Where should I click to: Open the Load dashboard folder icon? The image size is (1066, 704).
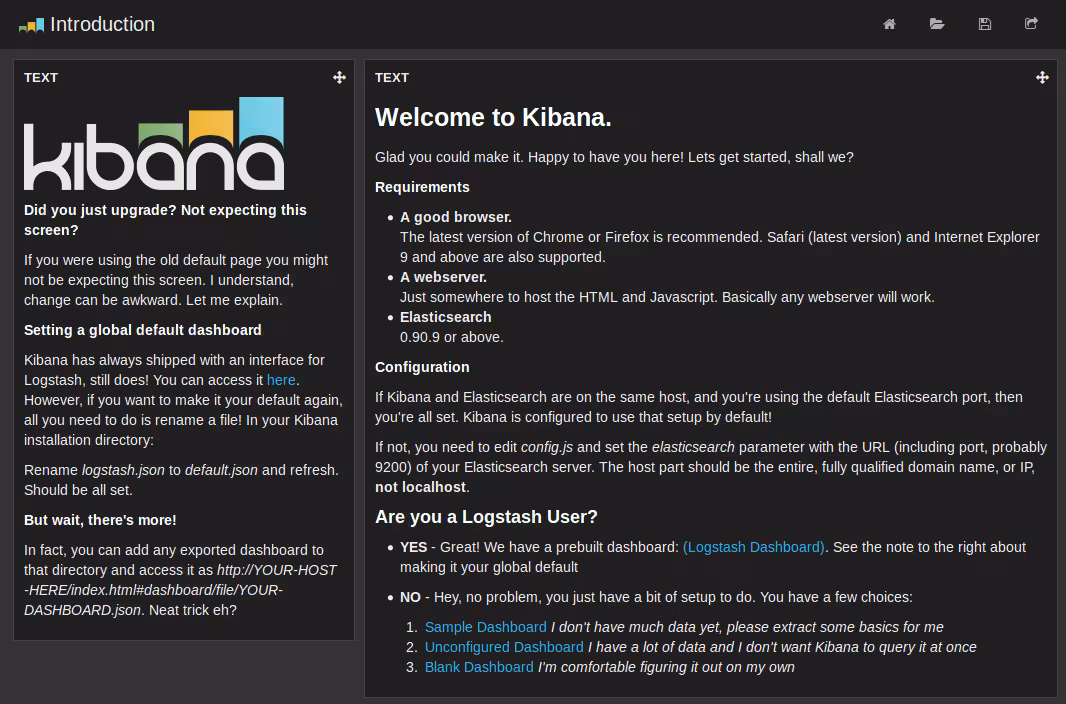pyautogui.click(x=937, y=24)
